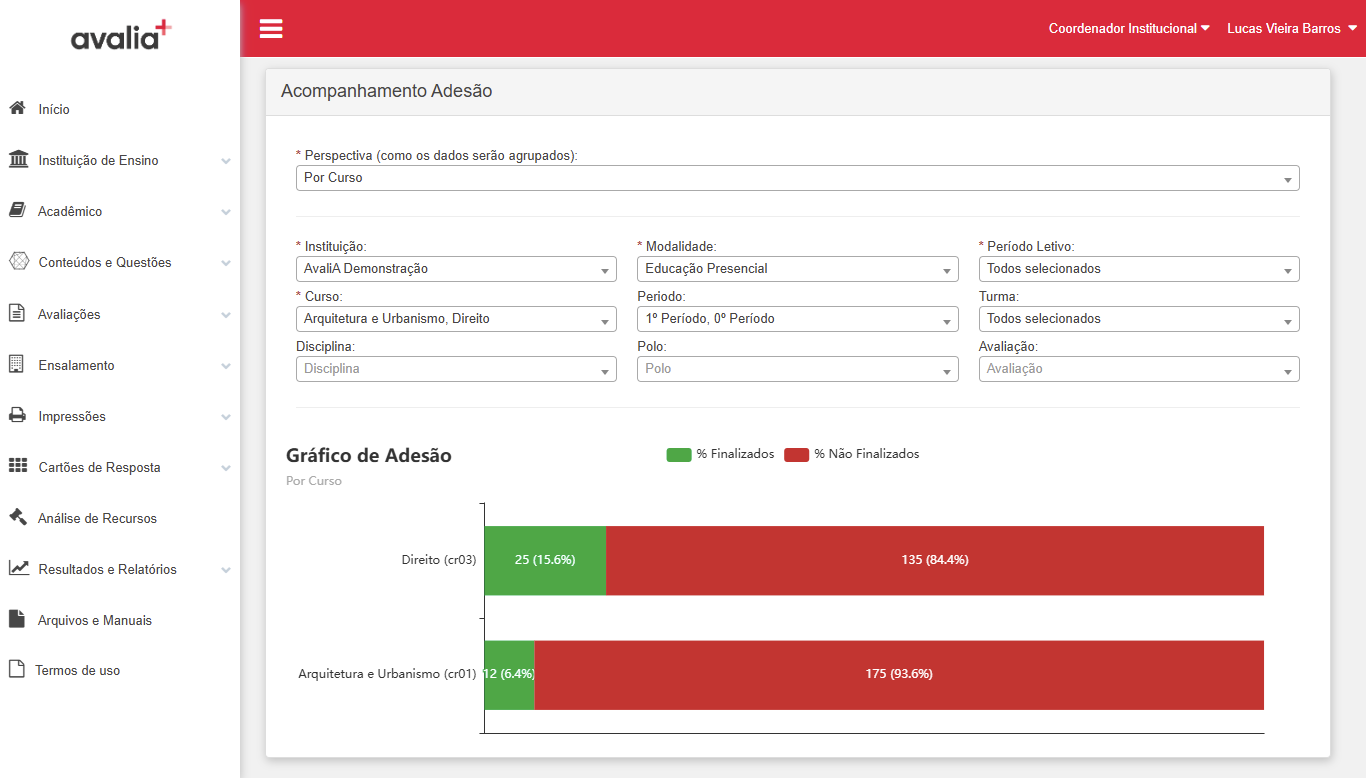Click the Análise de Recursos gavel icon
Screen dimensions: 1366x779
click(x=17, y=517)
